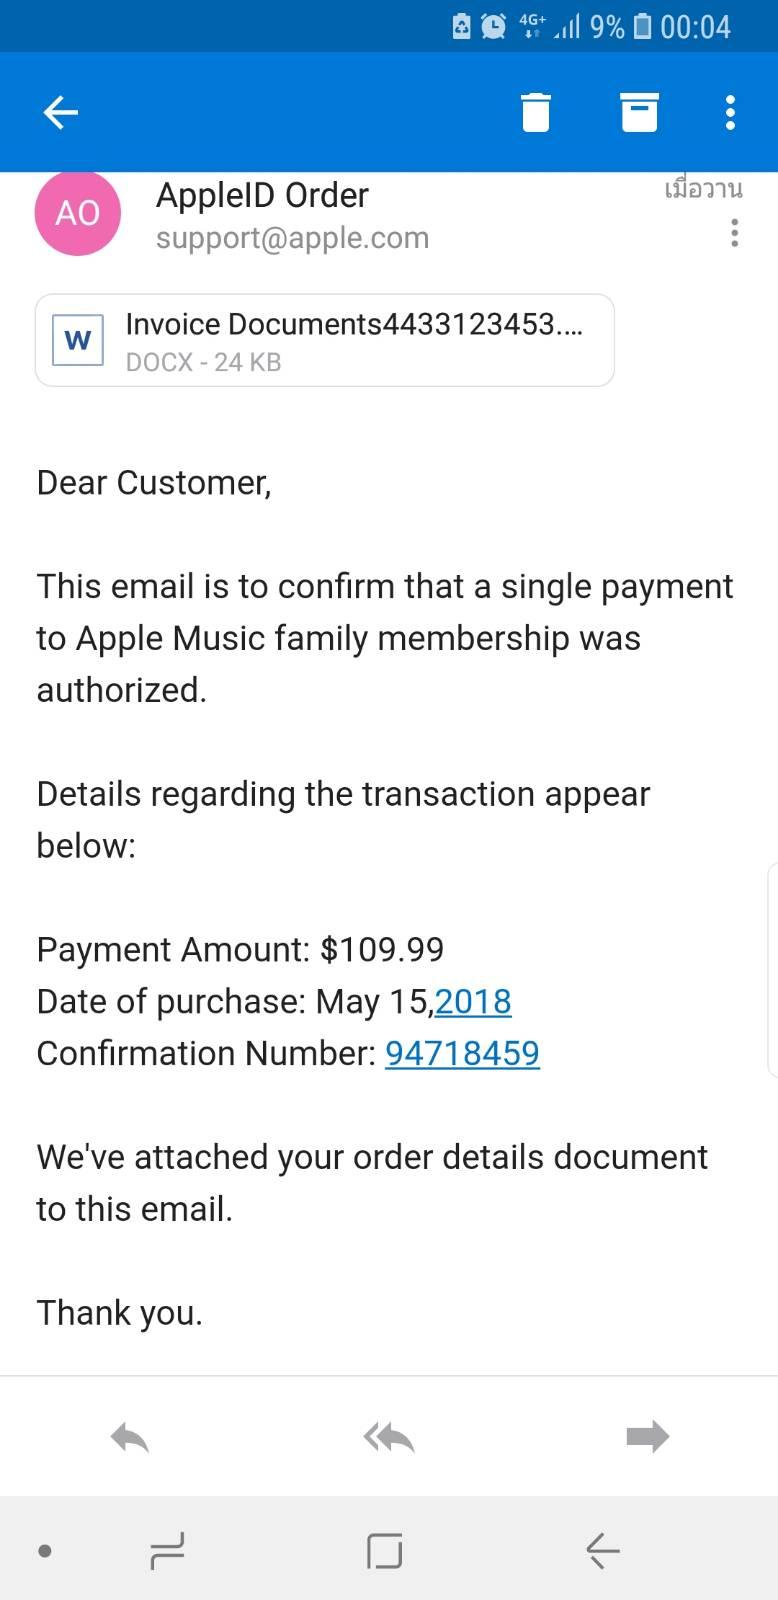Tap the system back navigation button

(603, 1551)
